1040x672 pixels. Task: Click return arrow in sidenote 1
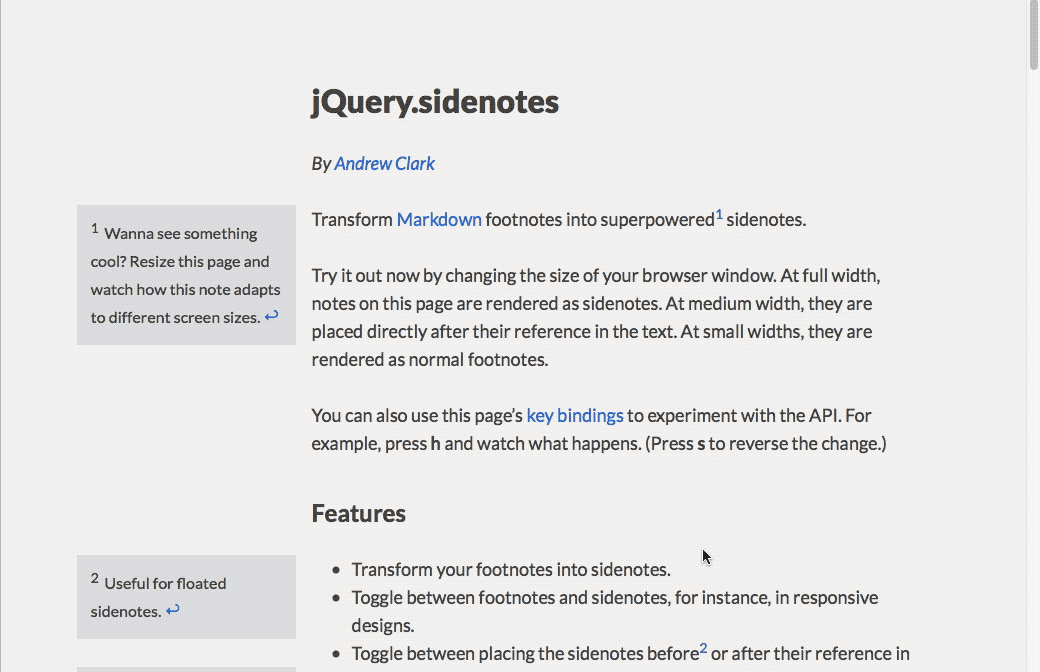[271, 316]
